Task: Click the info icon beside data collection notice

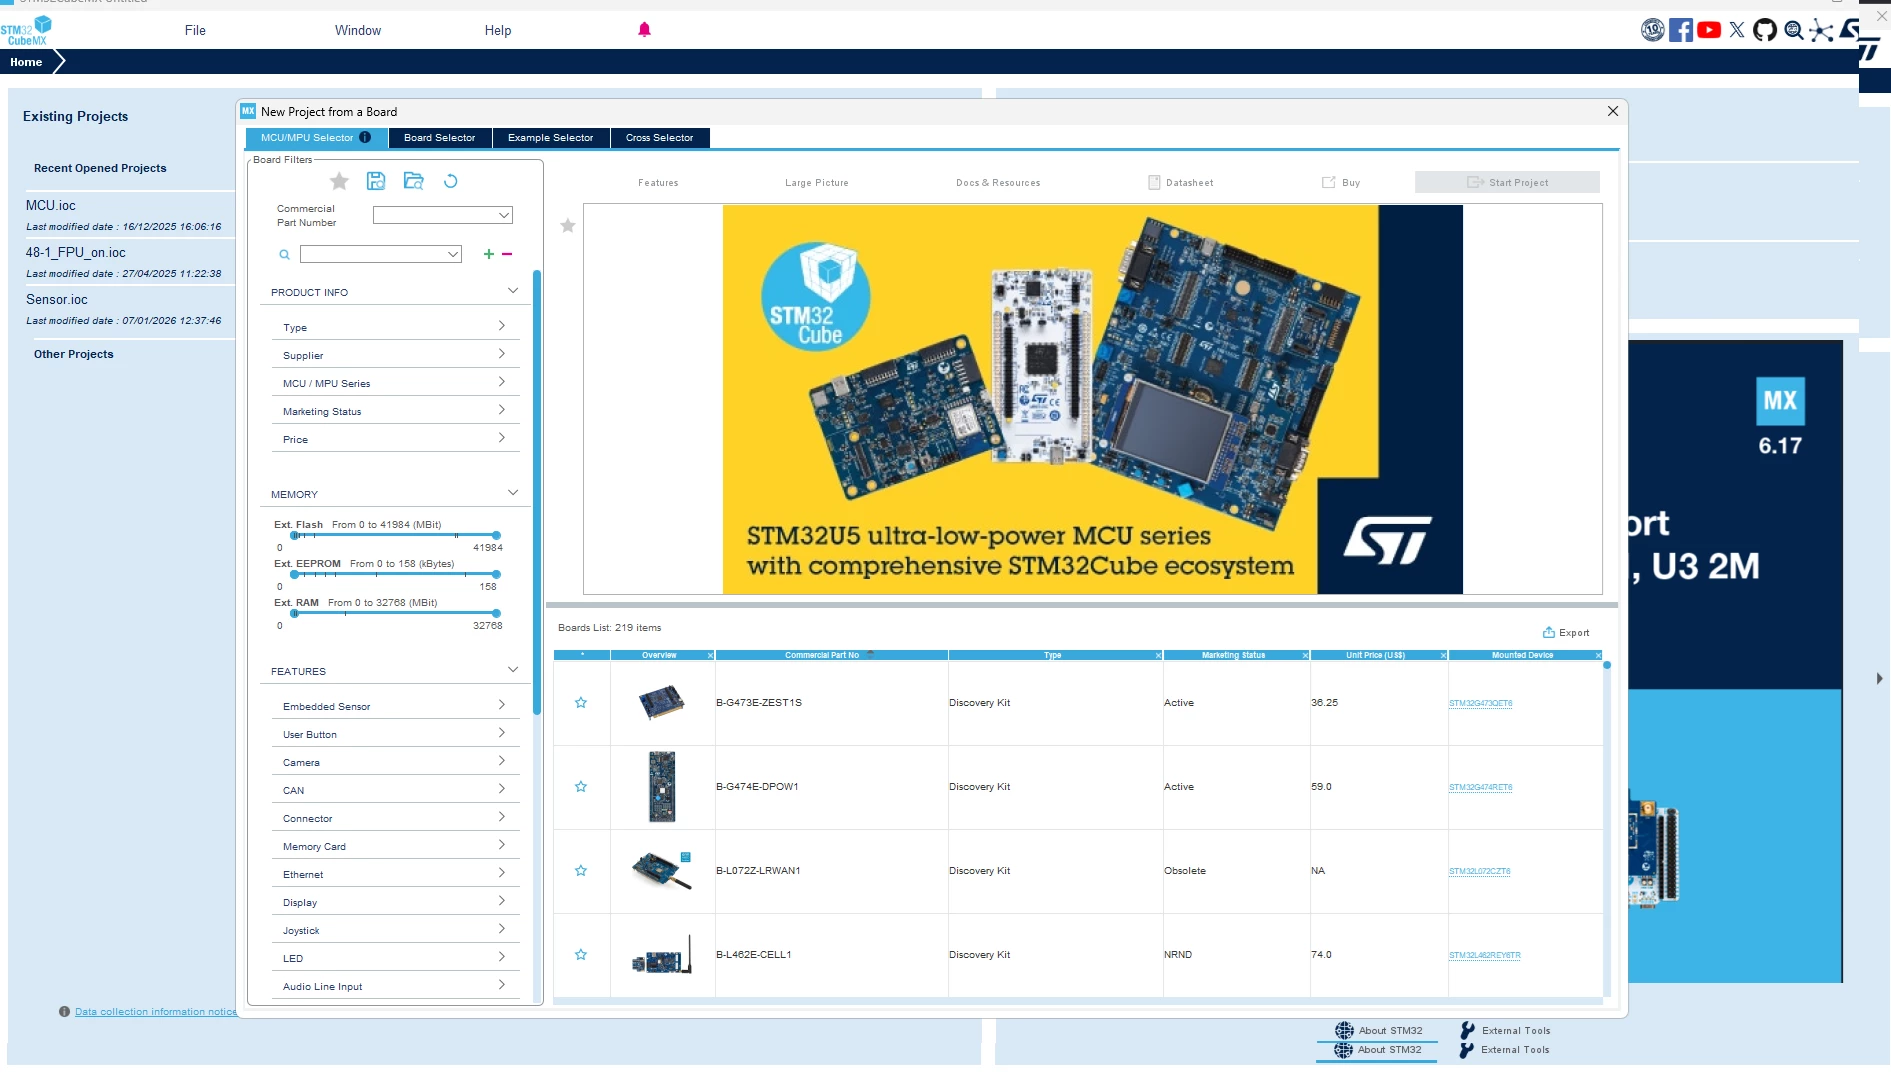Action: click(64, 1012)
